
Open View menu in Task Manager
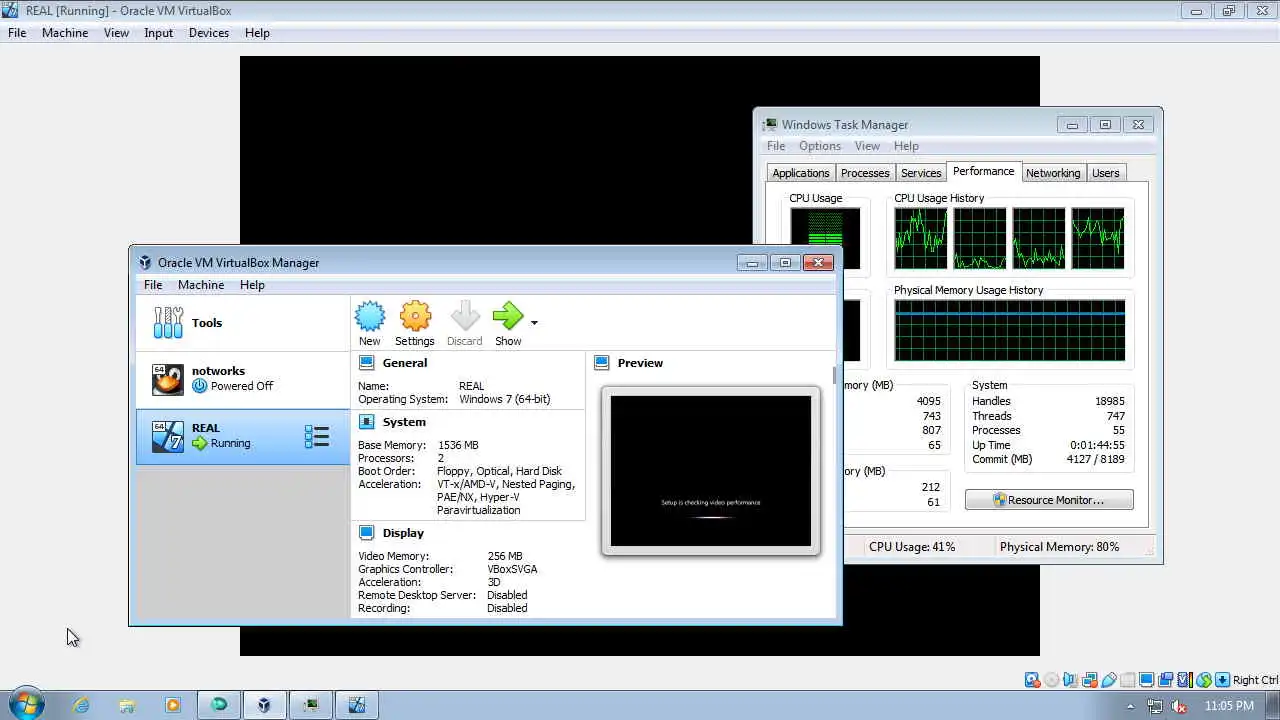(x=867, y=146)
